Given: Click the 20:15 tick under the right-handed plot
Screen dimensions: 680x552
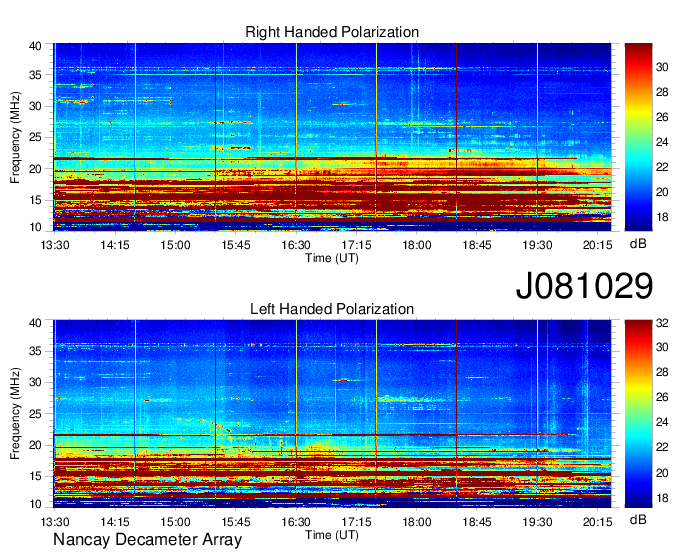Looking at the screenshot, I should click(x=598, y=245).
